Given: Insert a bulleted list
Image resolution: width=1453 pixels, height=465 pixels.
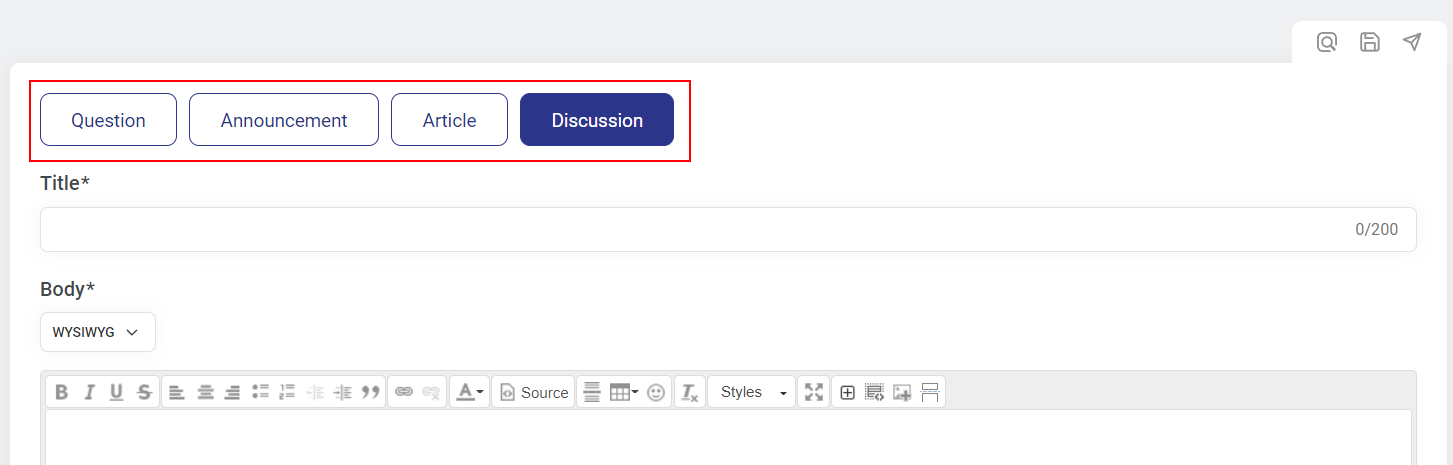Looking at the screenshot, I should (261, 393).
